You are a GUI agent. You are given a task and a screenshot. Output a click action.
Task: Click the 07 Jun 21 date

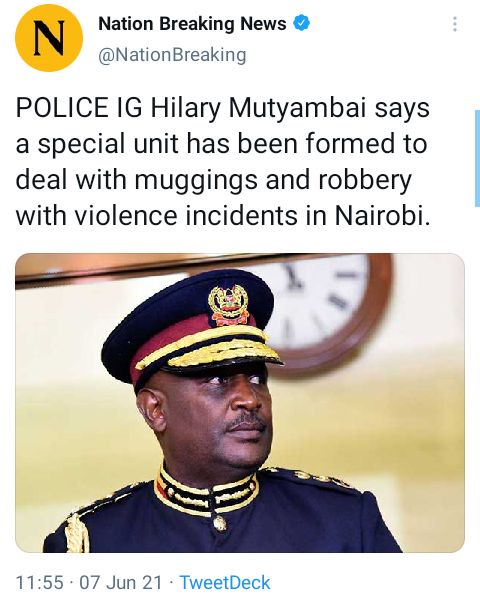click(120, 582)
